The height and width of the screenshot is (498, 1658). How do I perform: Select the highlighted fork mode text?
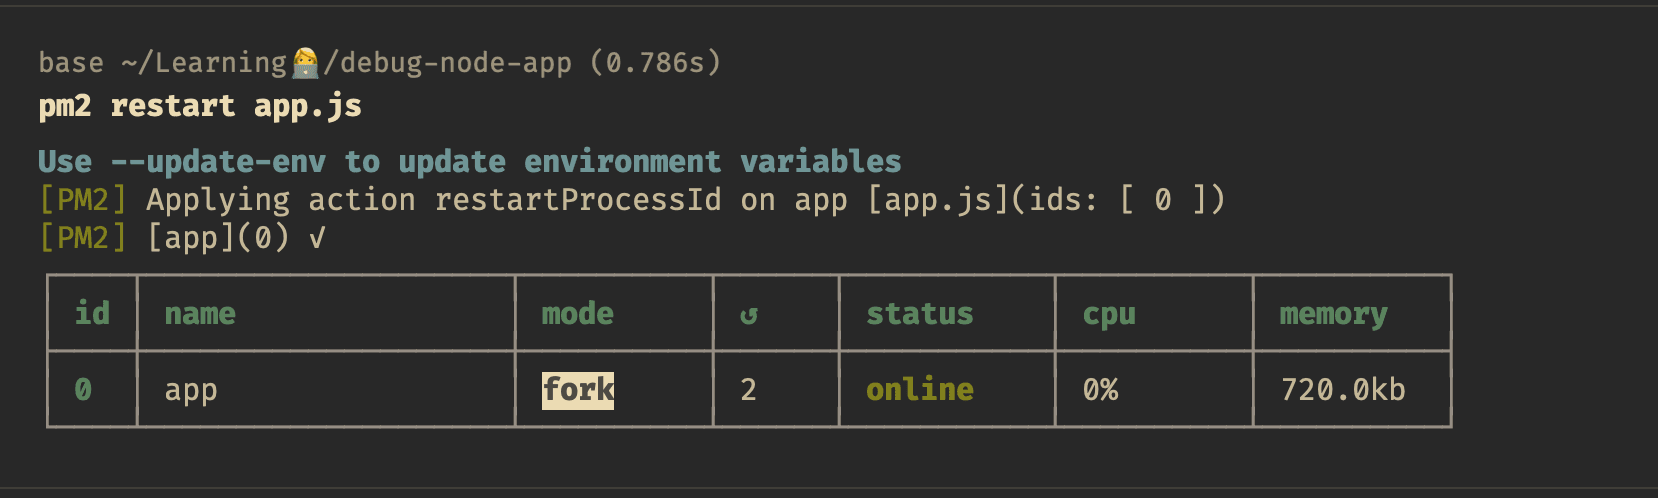pos(578,389)
